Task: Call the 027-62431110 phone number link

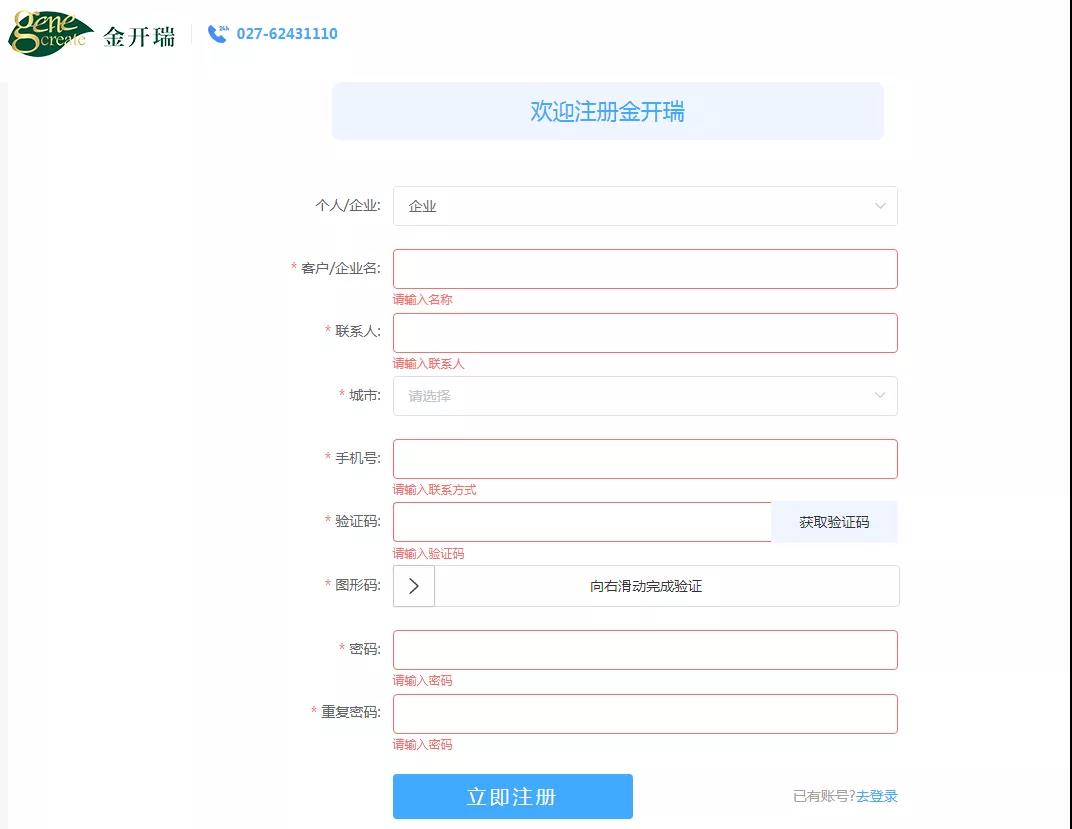Action: click(x=287, y=33)
